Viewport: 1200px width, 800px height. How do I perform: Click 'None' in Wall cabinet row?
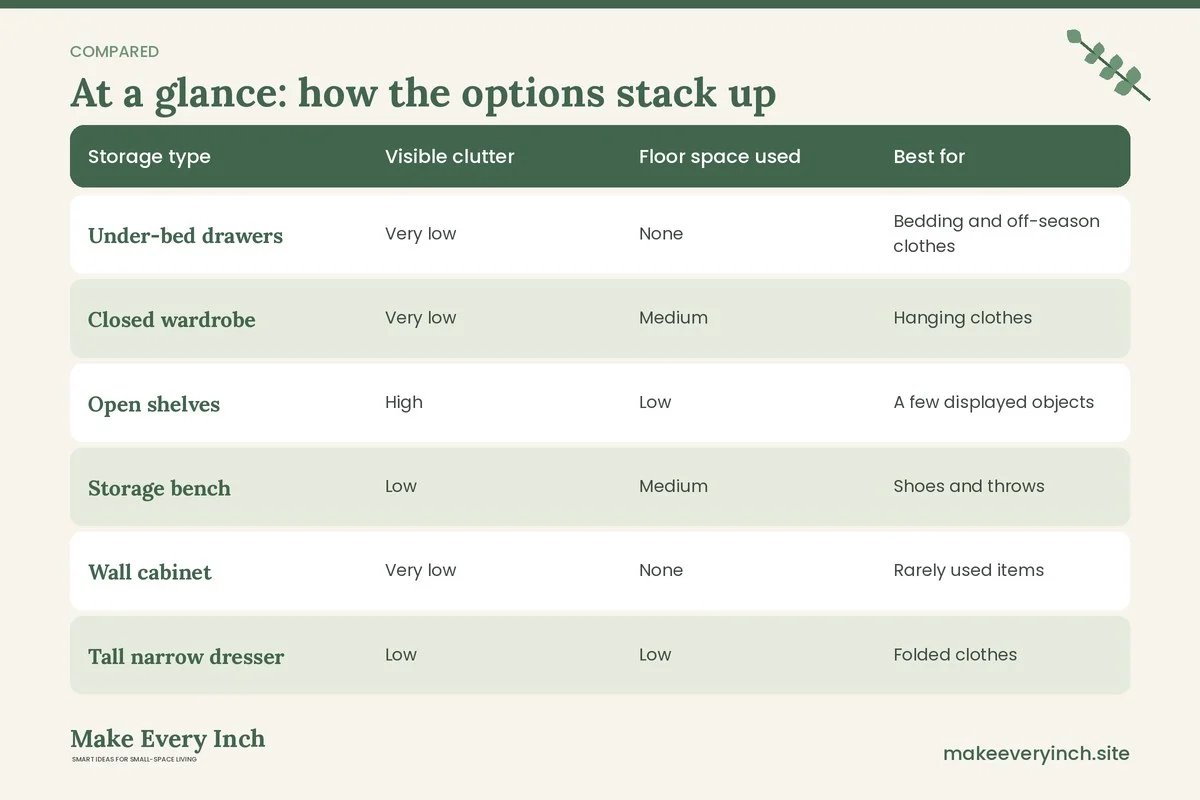point(661,570)
